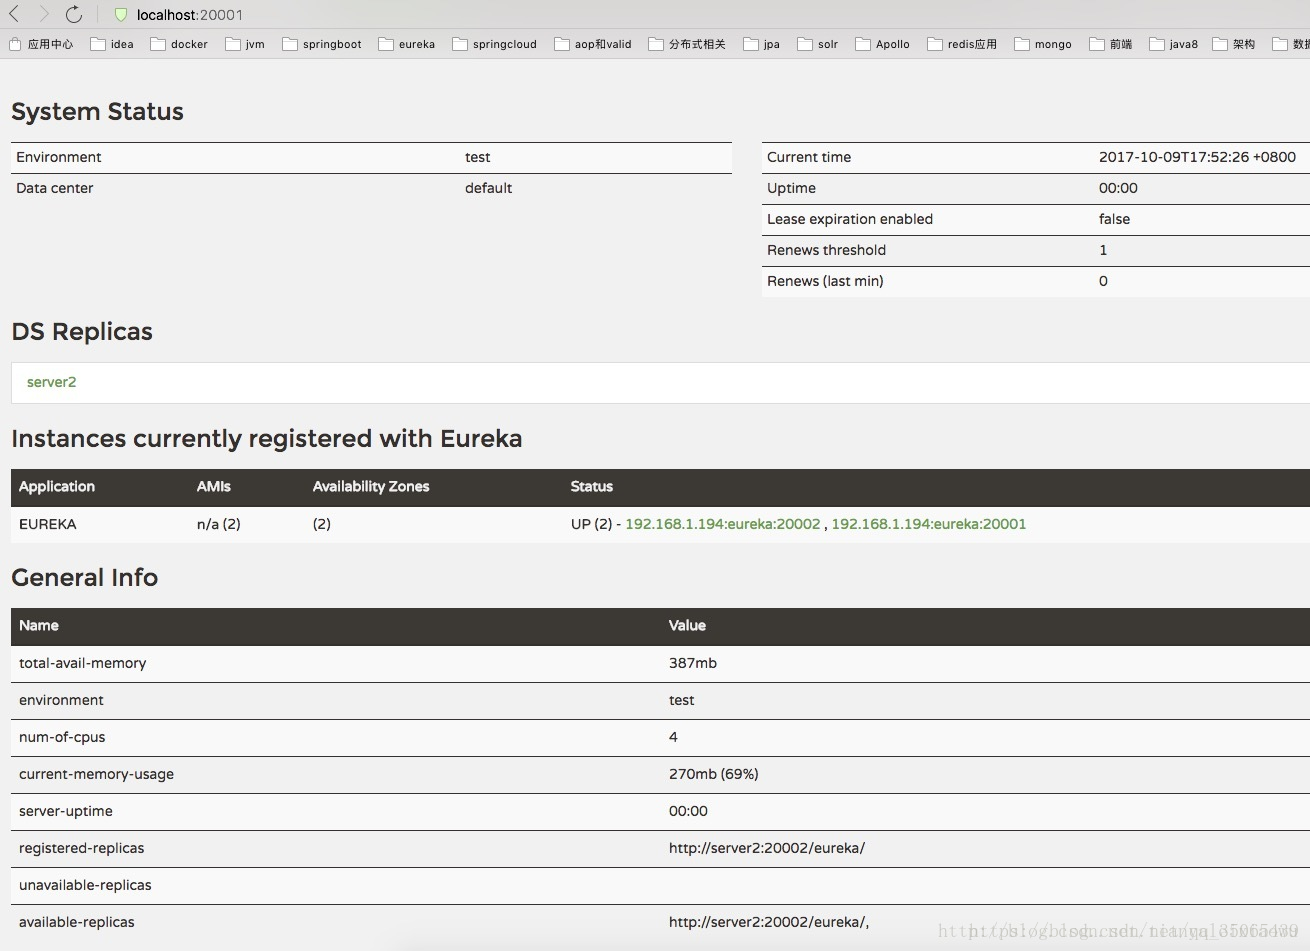Click the Data center label
This screenshot has height=951, width=1310.
[x=55, y=188]
